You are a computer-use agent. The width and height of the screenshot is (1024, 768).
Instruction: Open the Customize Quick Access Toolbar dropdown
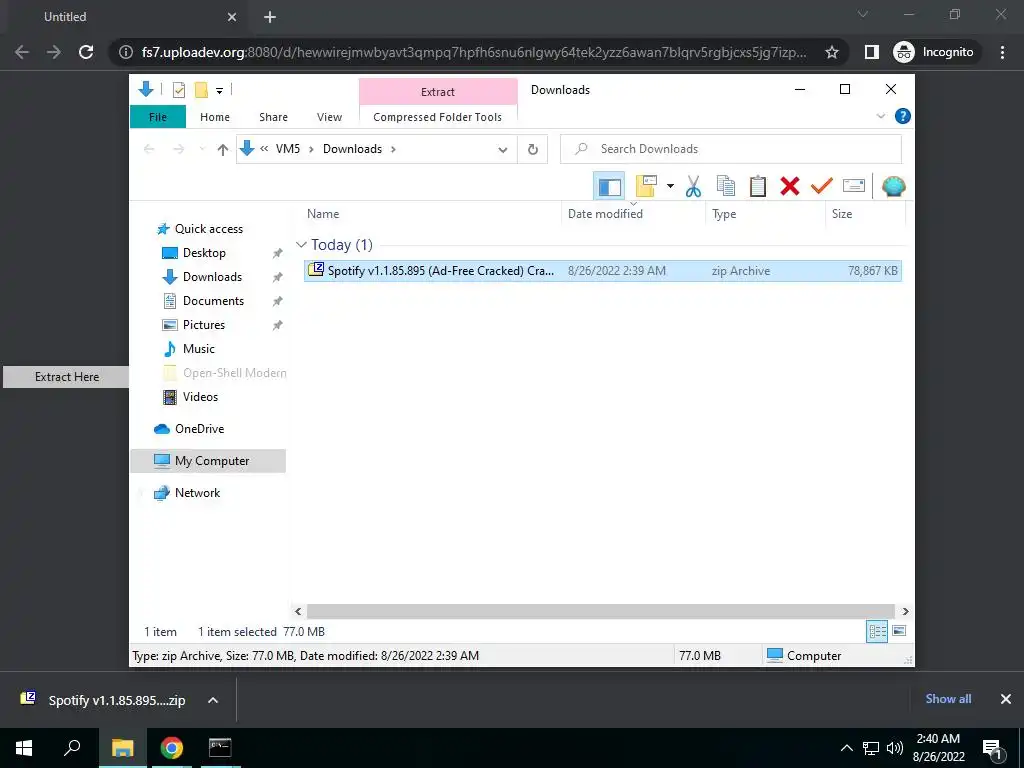[219, 91]
